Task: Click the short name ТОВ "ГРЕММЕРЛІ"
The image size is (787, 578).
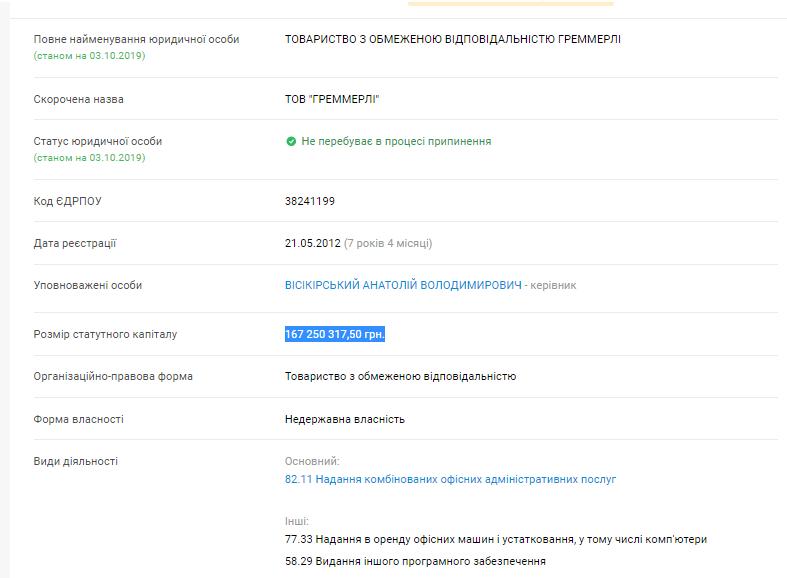Action: coord(332,99)
